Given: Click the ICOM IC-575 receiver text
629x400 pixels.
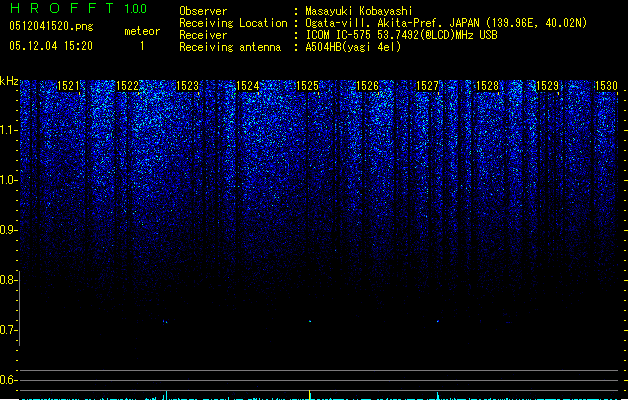Looking at the screenshot, I should [x=401, y=35].
